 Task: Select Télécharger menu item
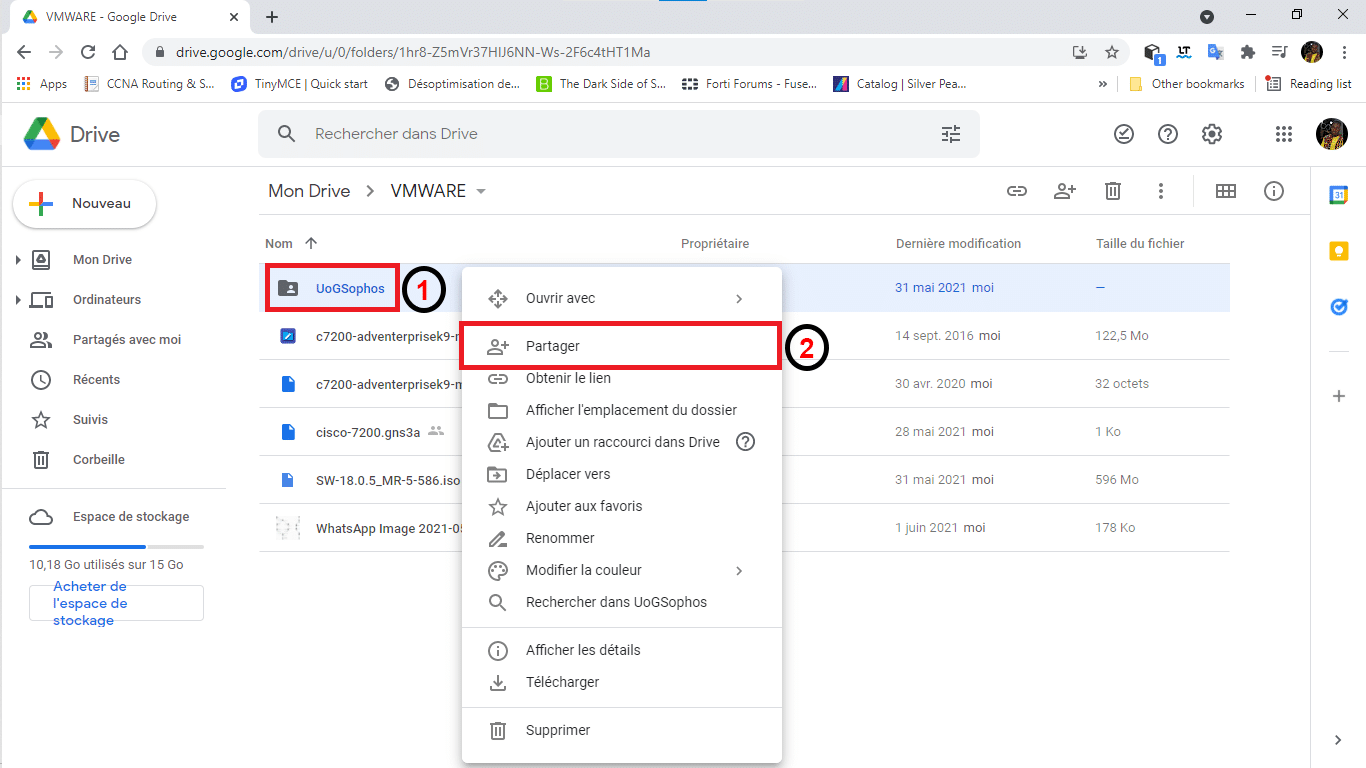(x=621, y=682)
